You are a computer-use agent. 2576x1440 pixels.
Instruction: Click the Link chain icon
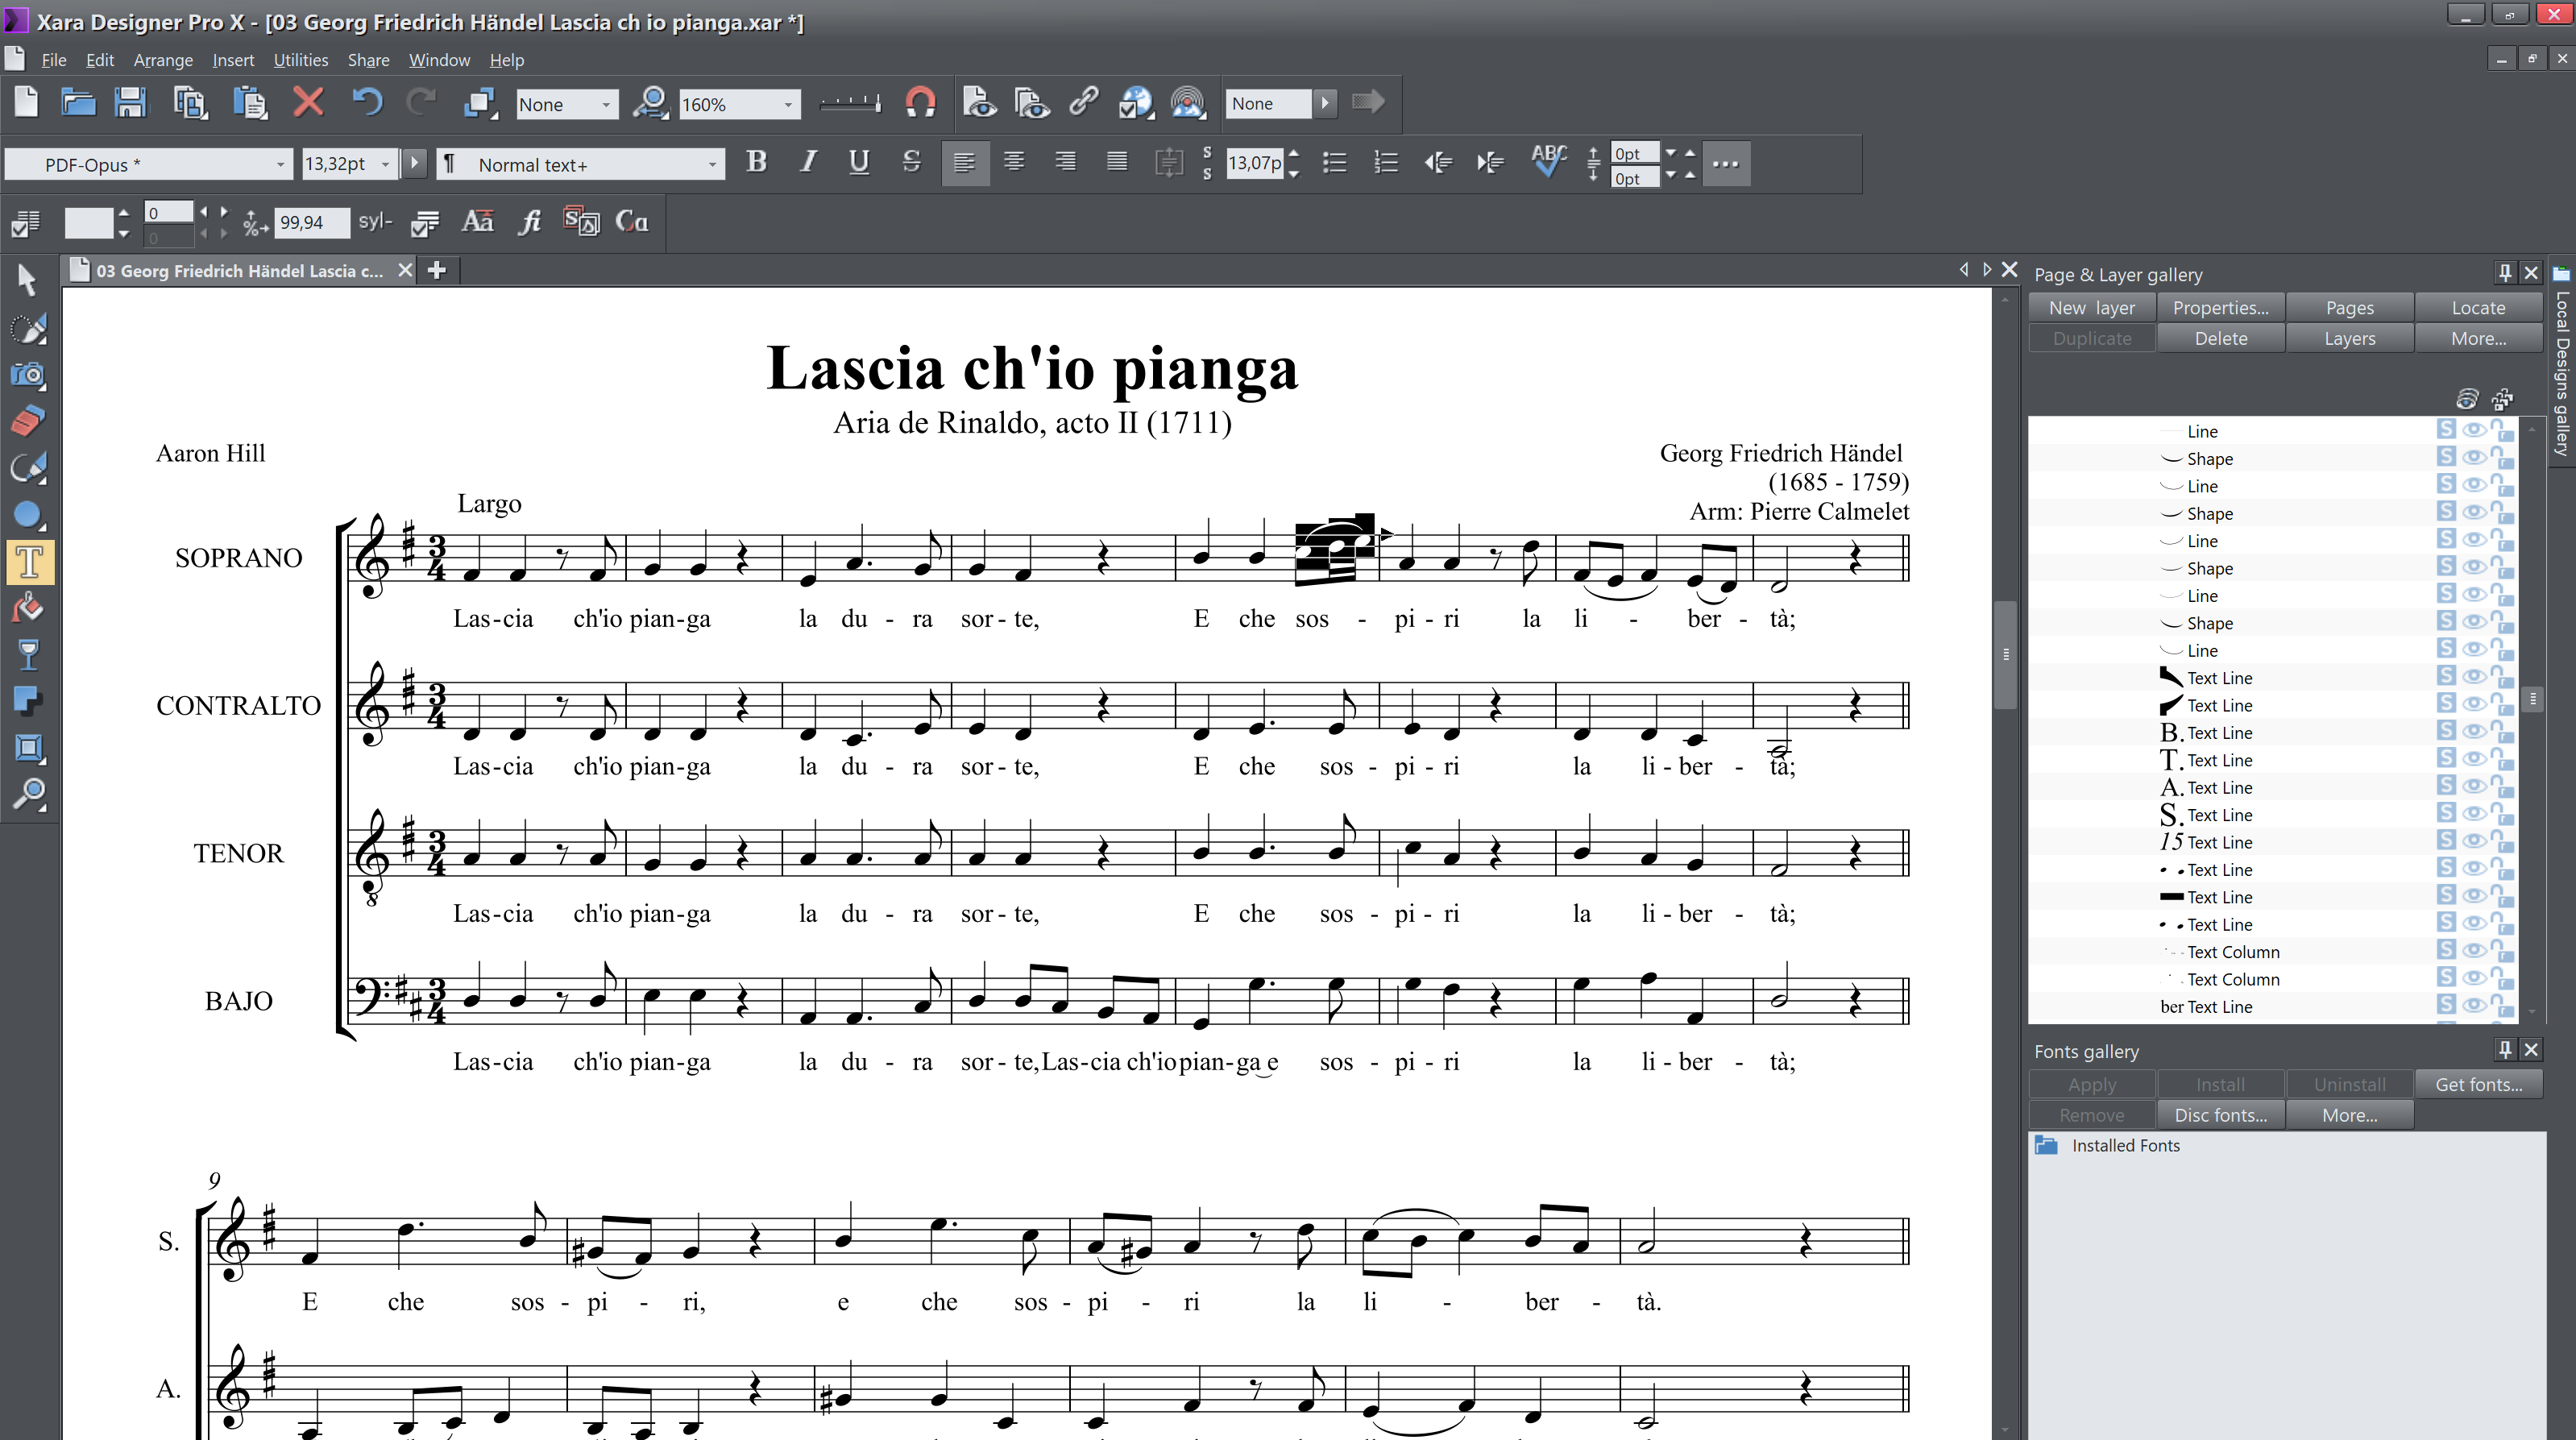click(x=1084, y=102)
